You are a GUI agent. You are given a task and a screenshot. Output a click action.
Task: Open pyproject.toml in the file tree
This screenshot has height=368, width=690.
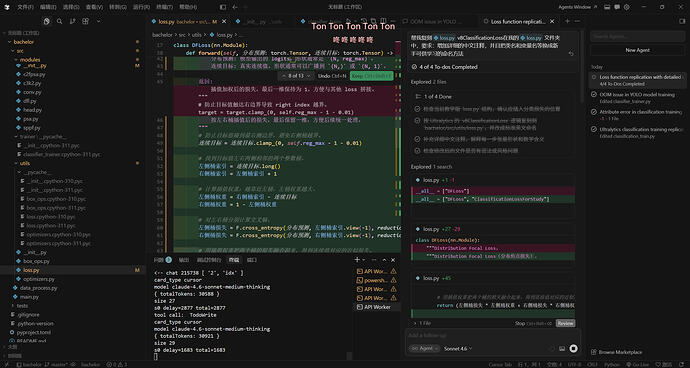[33, 332]
